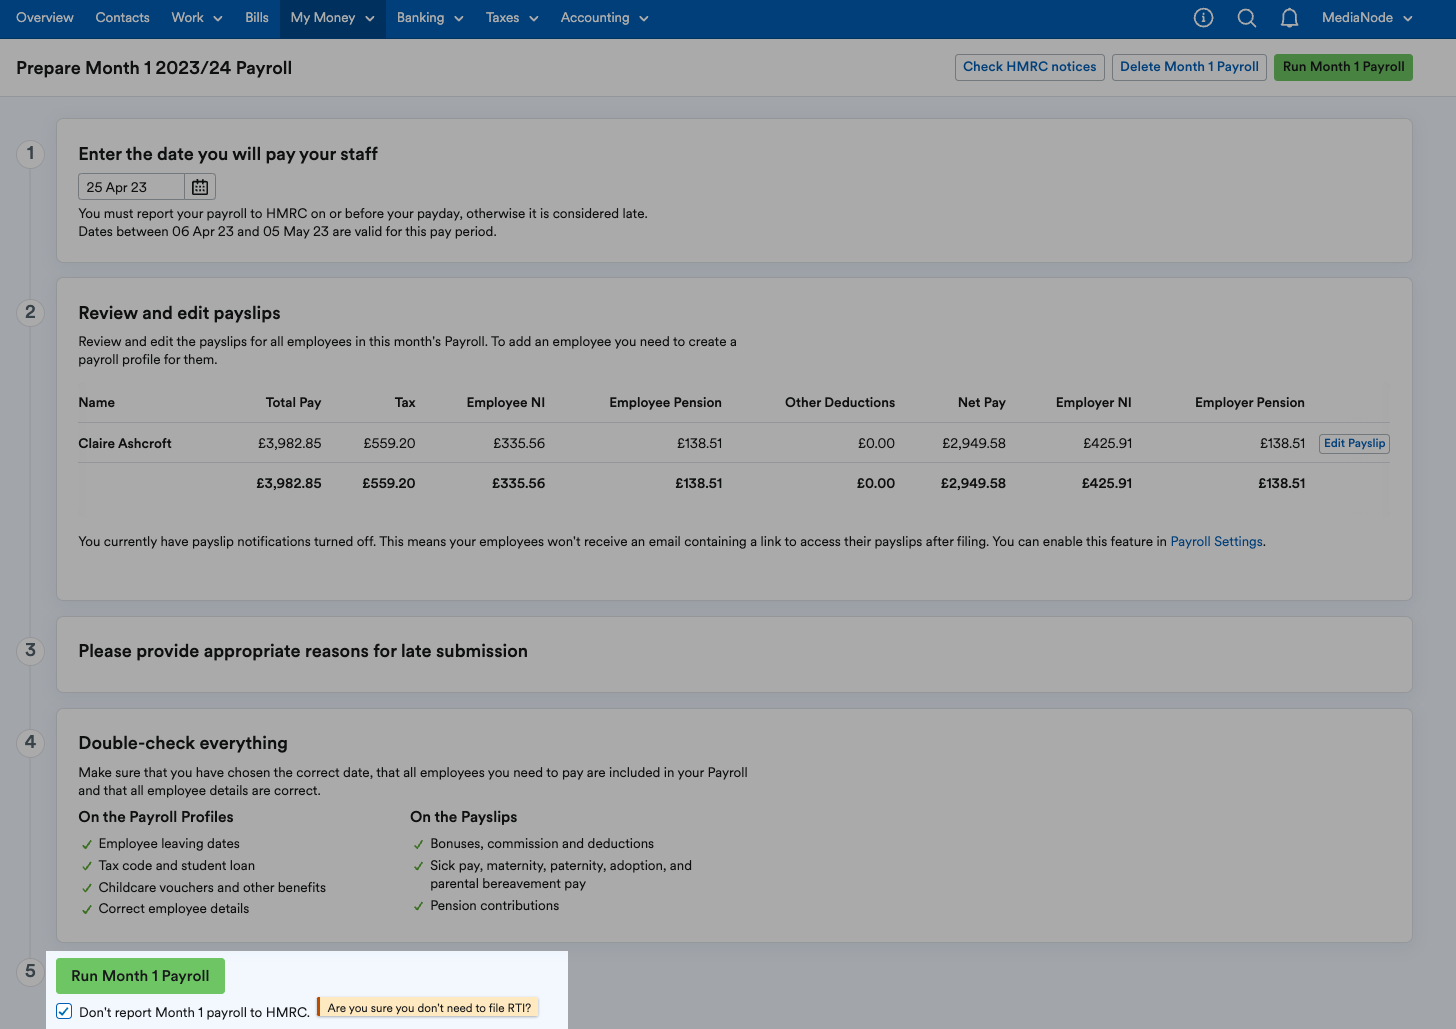
Task: Open the Payroll Settings link
Action: pos(1216,542)
